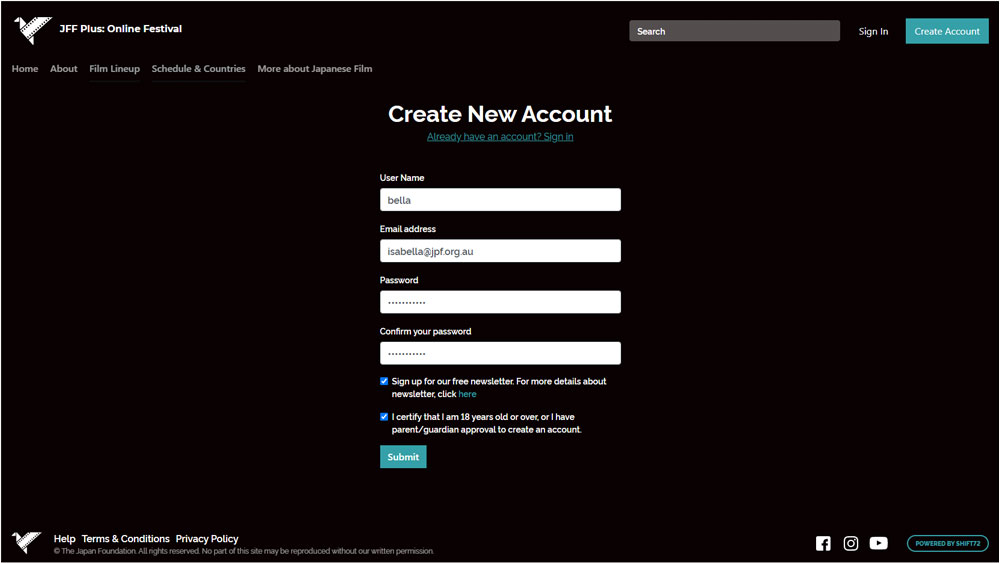Open the YouTube icon in footer
Viewport: 1000px width, 563px height.
tap(878, 543)
